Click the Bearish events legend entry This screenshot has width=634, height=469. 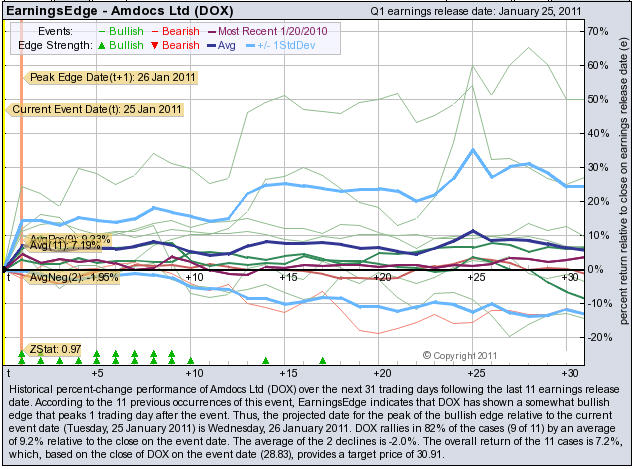pos(165,31)
